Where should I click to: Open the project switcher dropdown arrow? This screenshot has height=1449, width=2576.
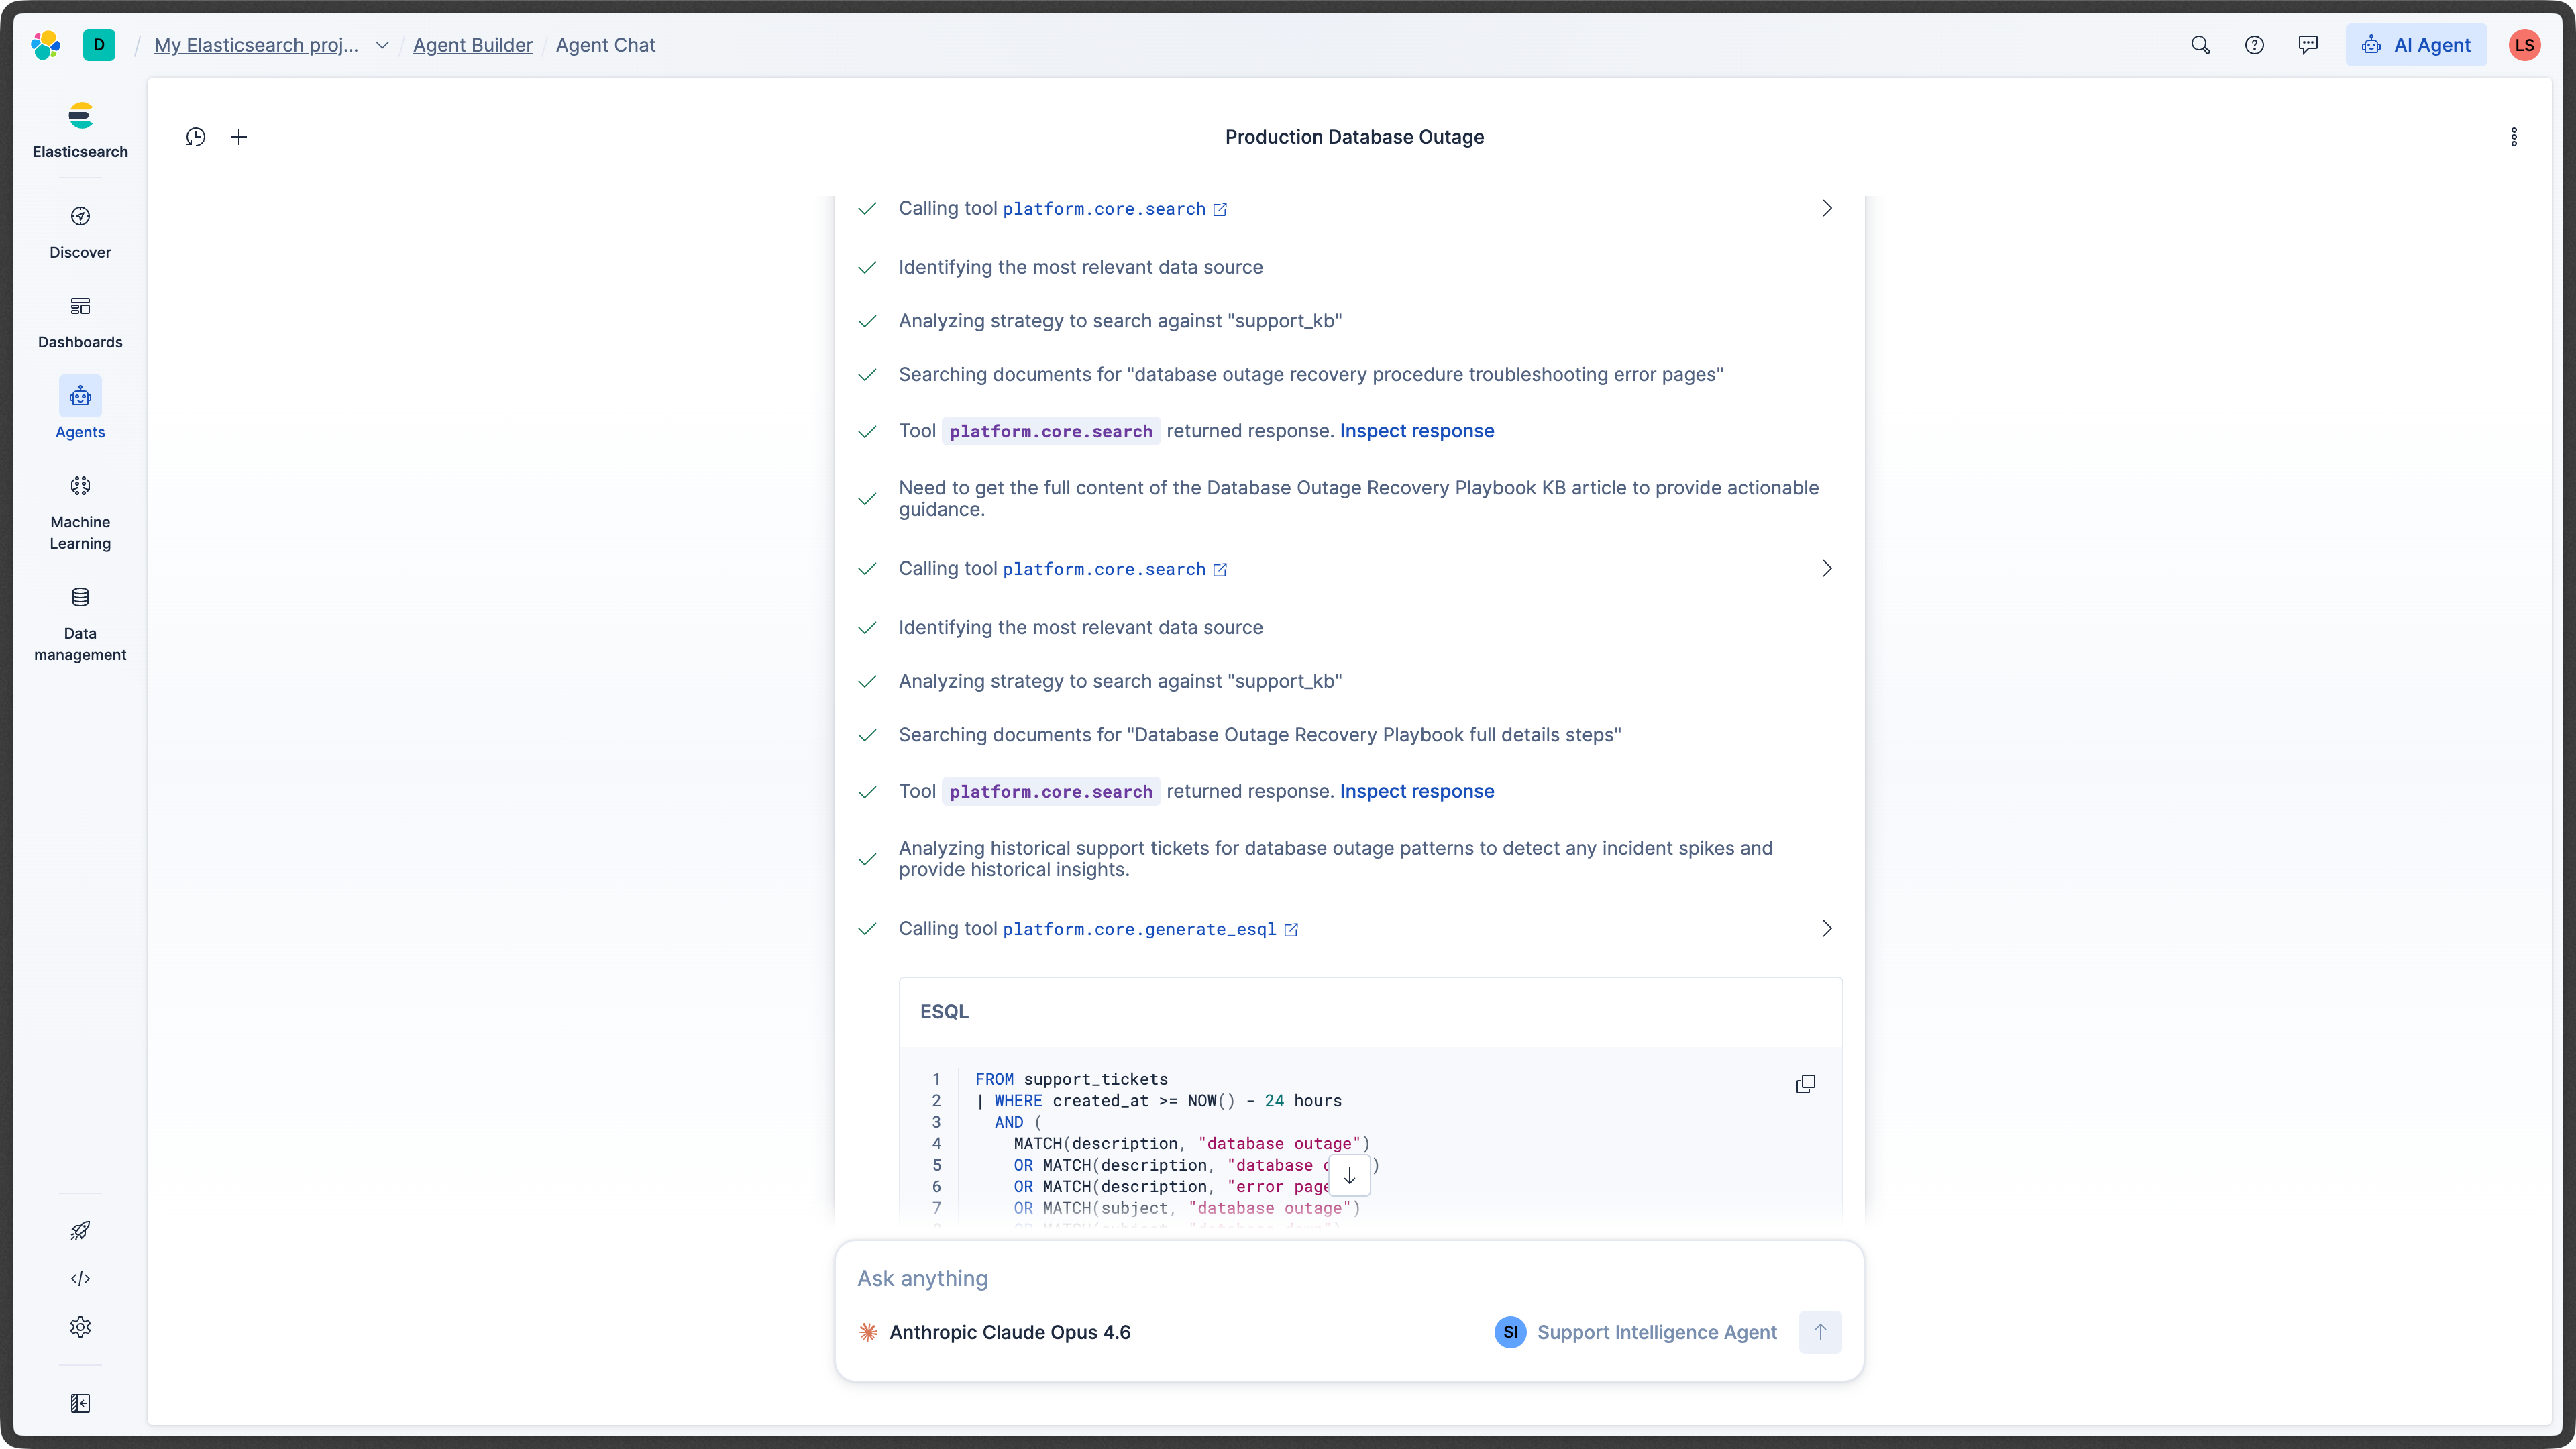382,45
